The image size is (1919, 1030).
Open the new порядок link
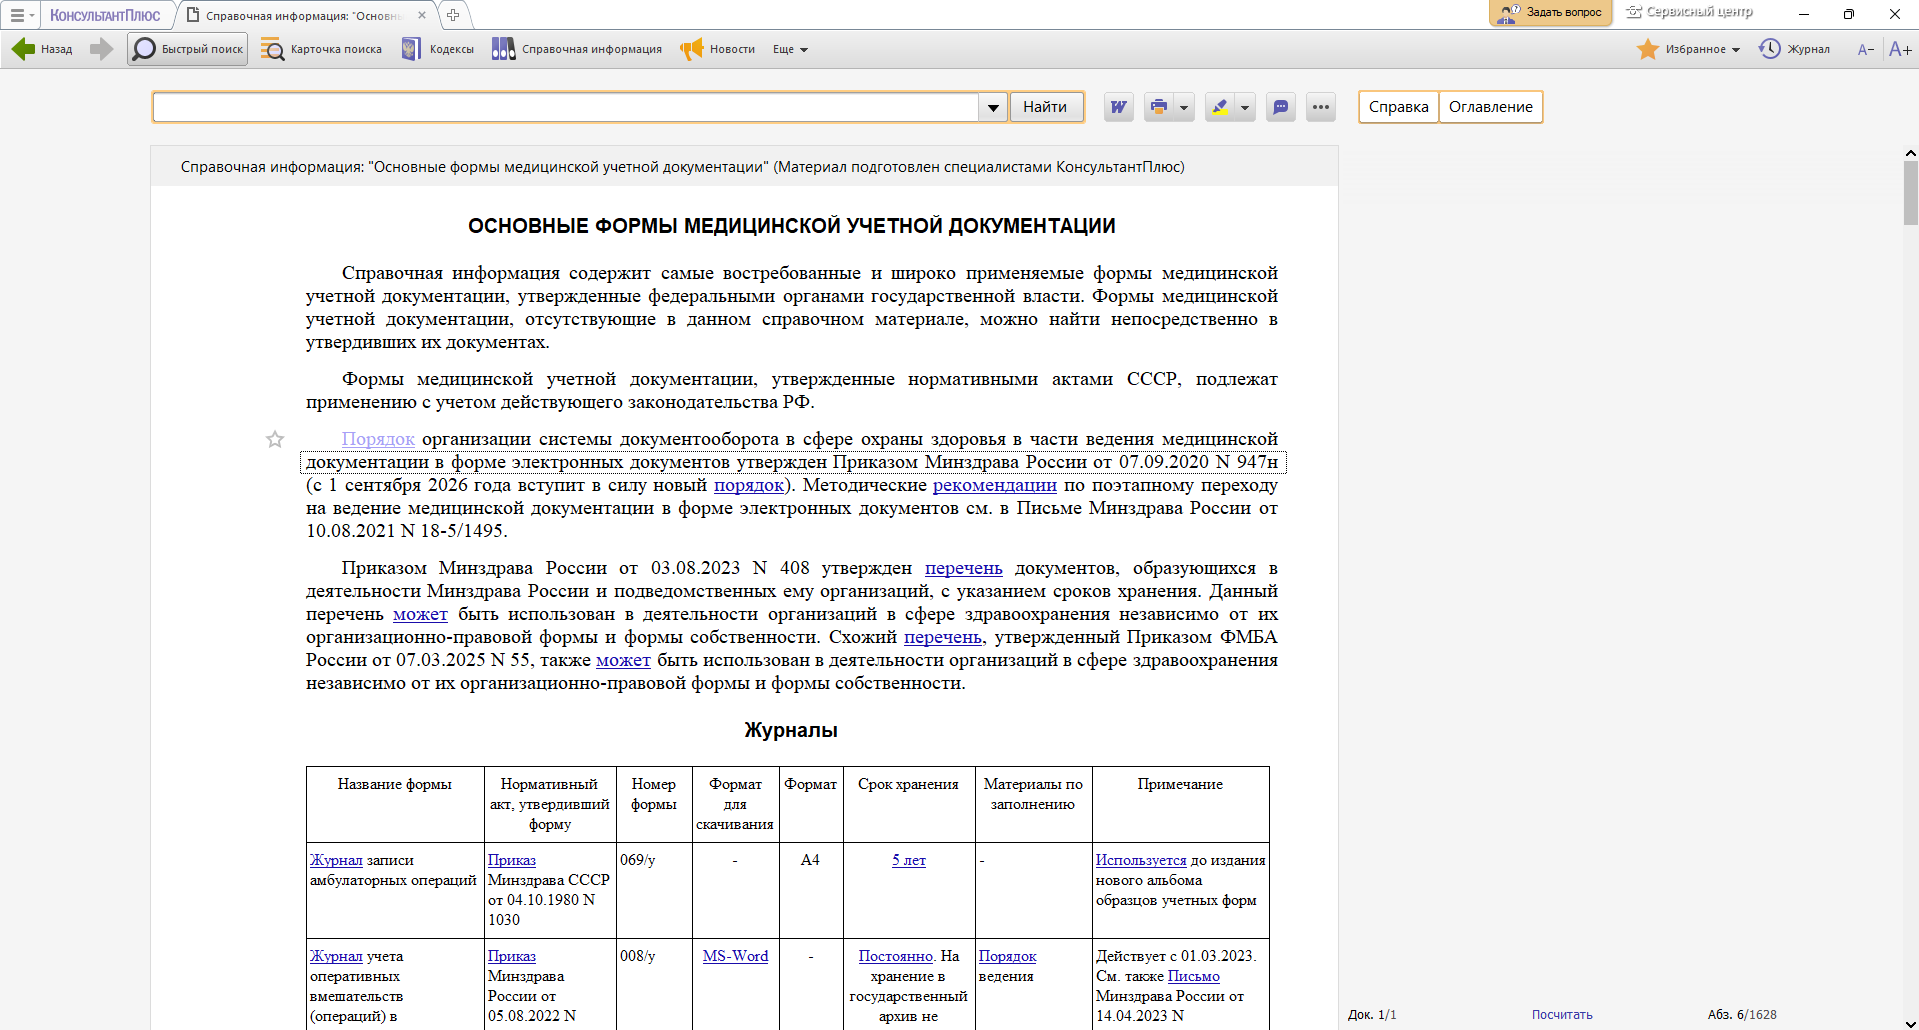click(749, 485)
